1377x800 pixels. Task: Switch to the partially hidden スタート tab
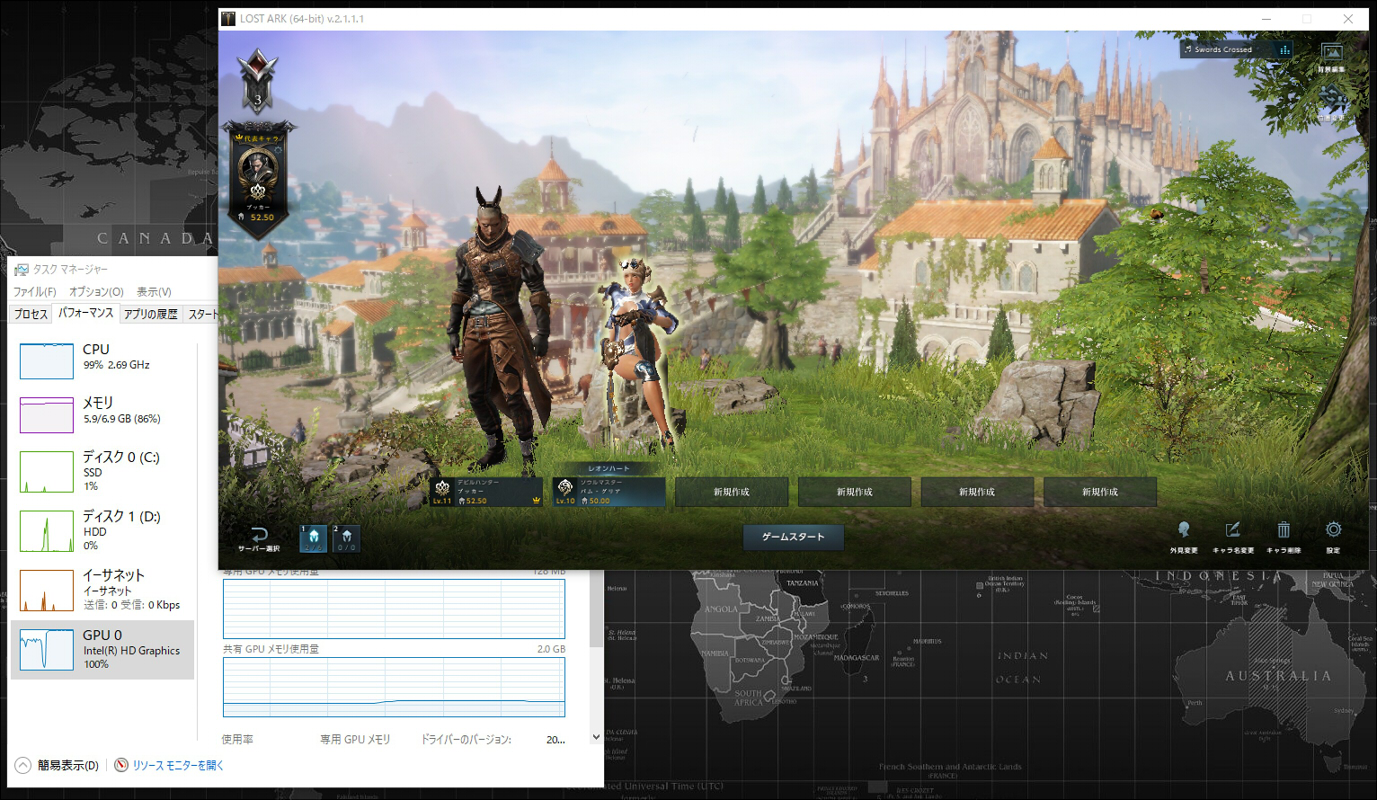pyautogui.click(x=201, y=314)
